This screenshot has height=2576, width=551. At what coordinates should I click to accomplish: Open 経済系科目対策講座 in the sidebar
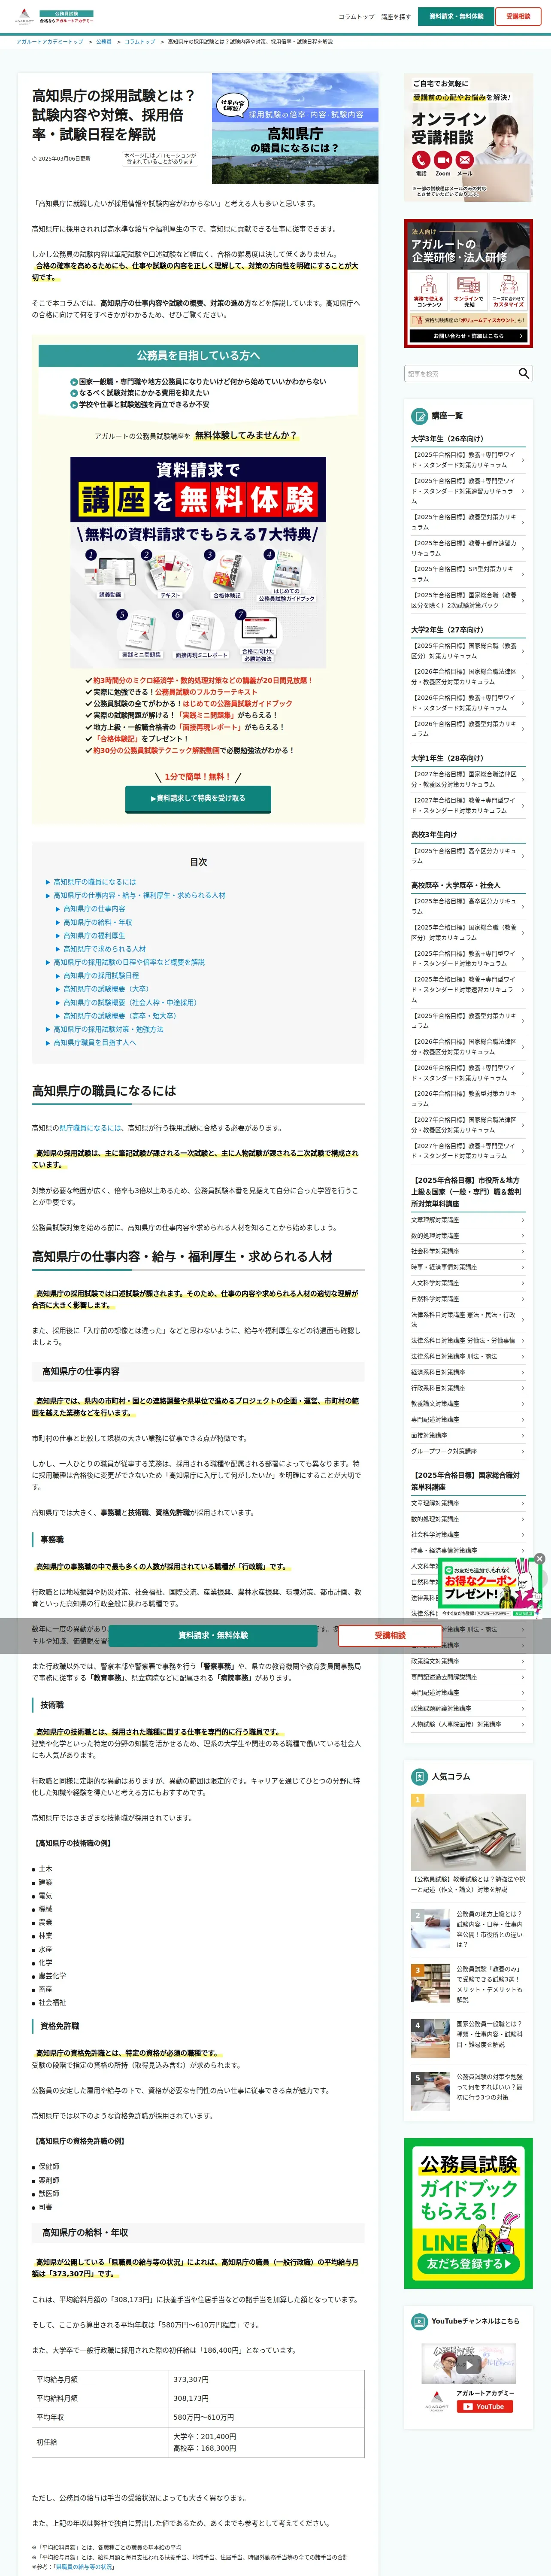point(468,1372)
